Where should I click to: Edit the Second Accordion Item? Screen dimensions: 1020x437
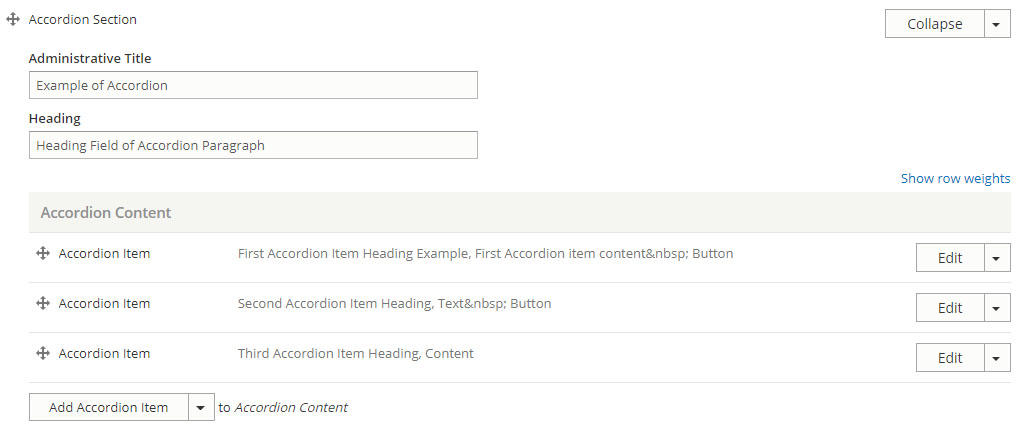pyautogui.click(x=950, y=308)
